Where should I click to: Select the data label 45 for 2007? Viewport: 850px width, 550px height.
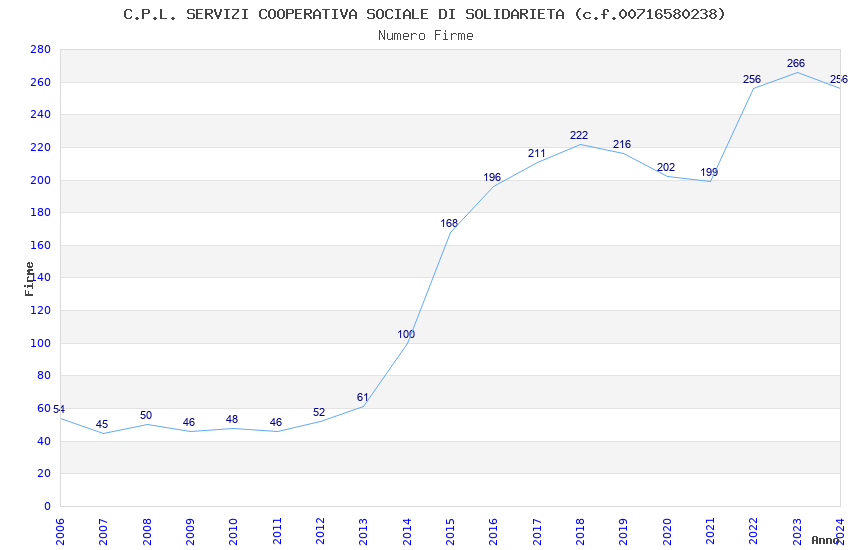pos(102,424)
